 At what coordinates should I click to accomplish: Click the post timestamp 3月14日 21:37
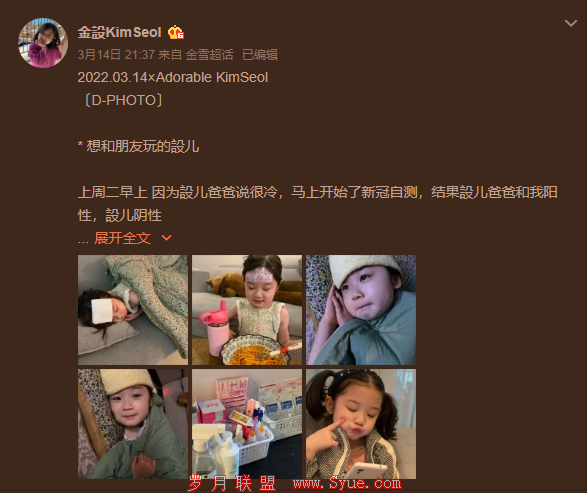(x=116, y=55)
